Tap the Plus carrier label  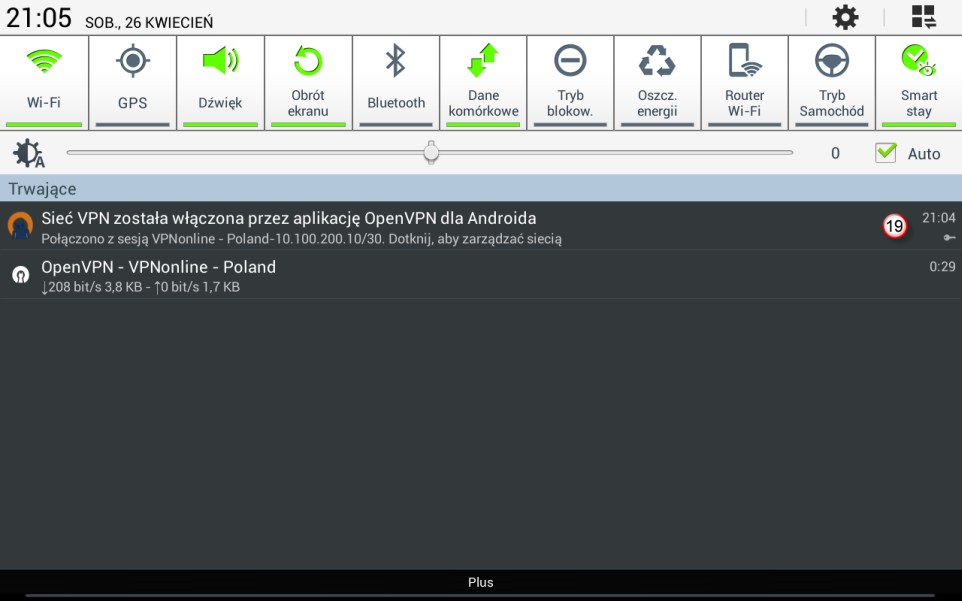(x=480, y=582)
